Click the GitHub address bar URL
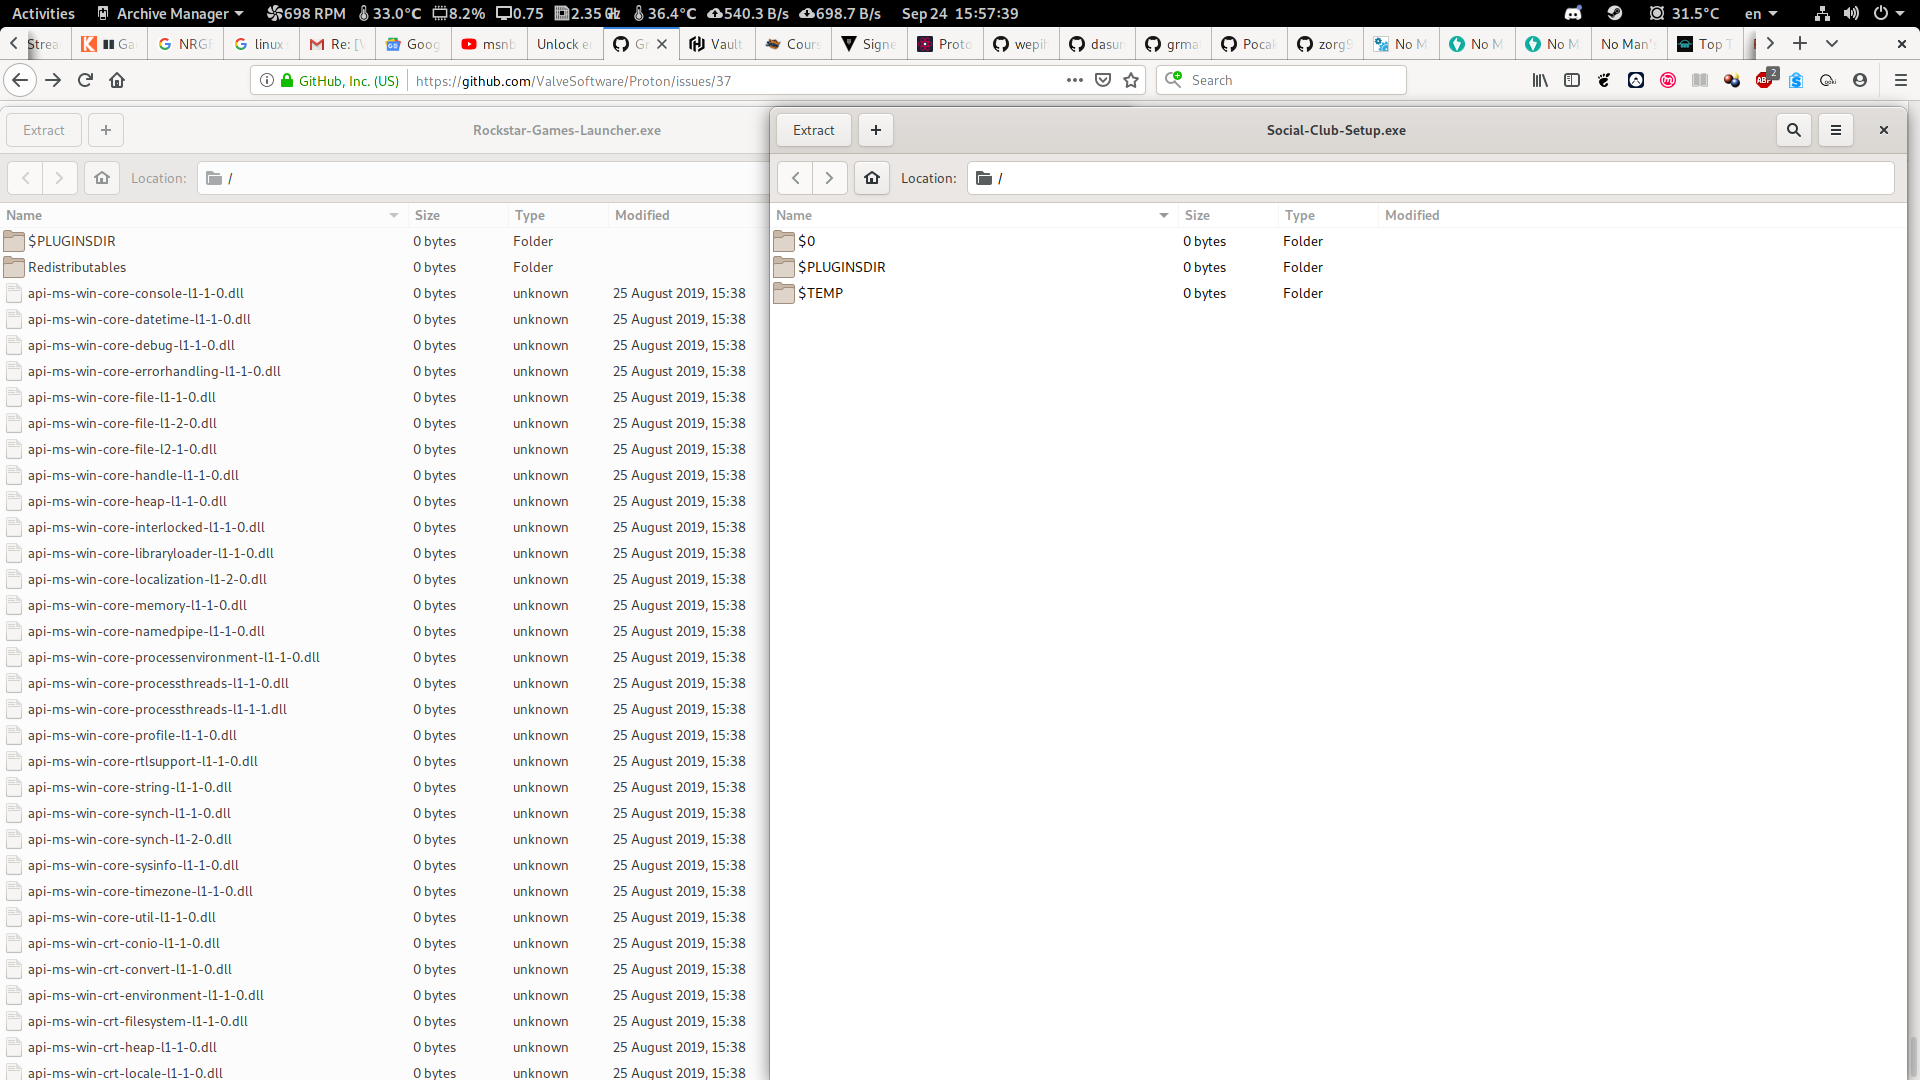Screen dimensions: 1920x1080 [573, 81]
